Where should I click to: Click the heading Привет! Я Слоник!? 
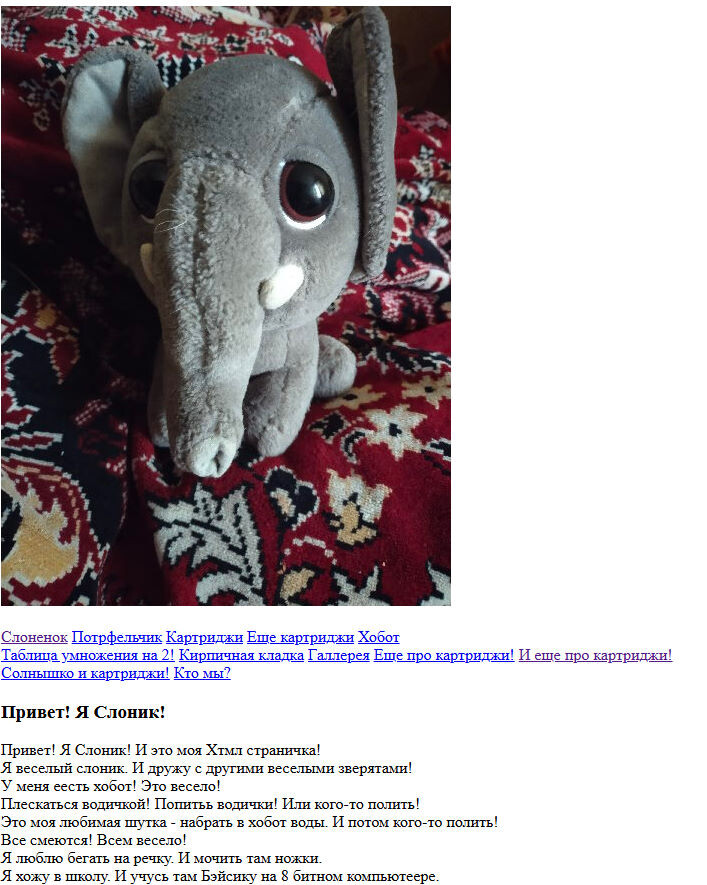tap(83, 712)
